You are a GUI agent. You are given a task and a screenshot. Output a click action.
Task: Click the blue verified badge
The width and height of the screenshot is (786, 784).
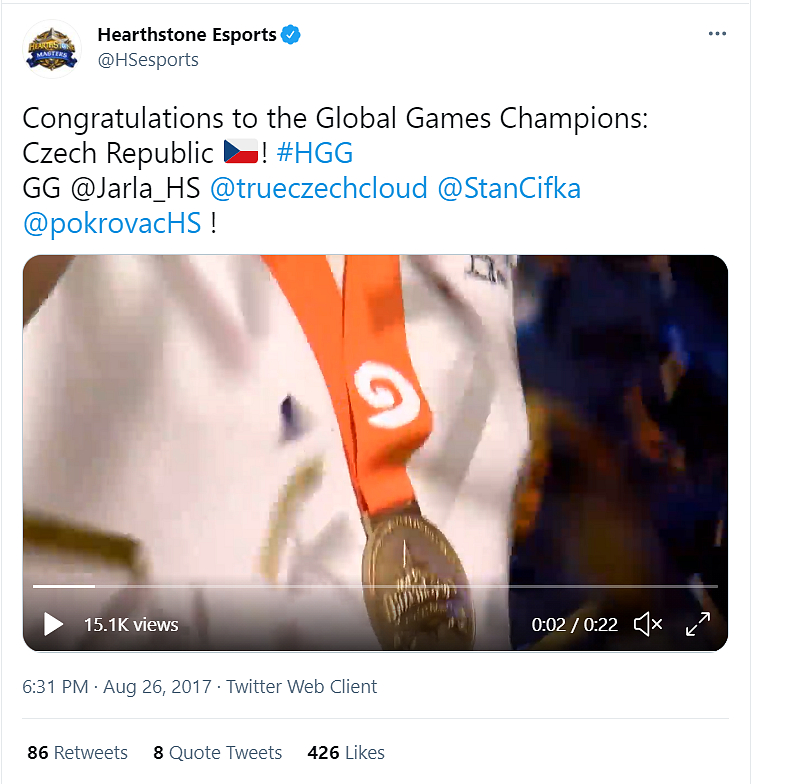(291, 35)
